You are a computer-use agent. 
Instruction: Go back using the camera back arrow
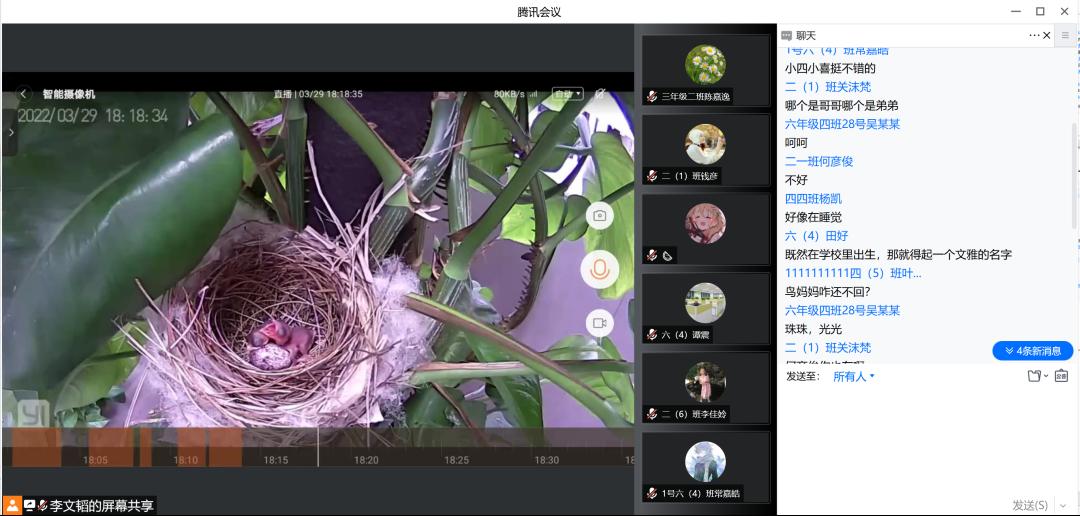[24, 94]
